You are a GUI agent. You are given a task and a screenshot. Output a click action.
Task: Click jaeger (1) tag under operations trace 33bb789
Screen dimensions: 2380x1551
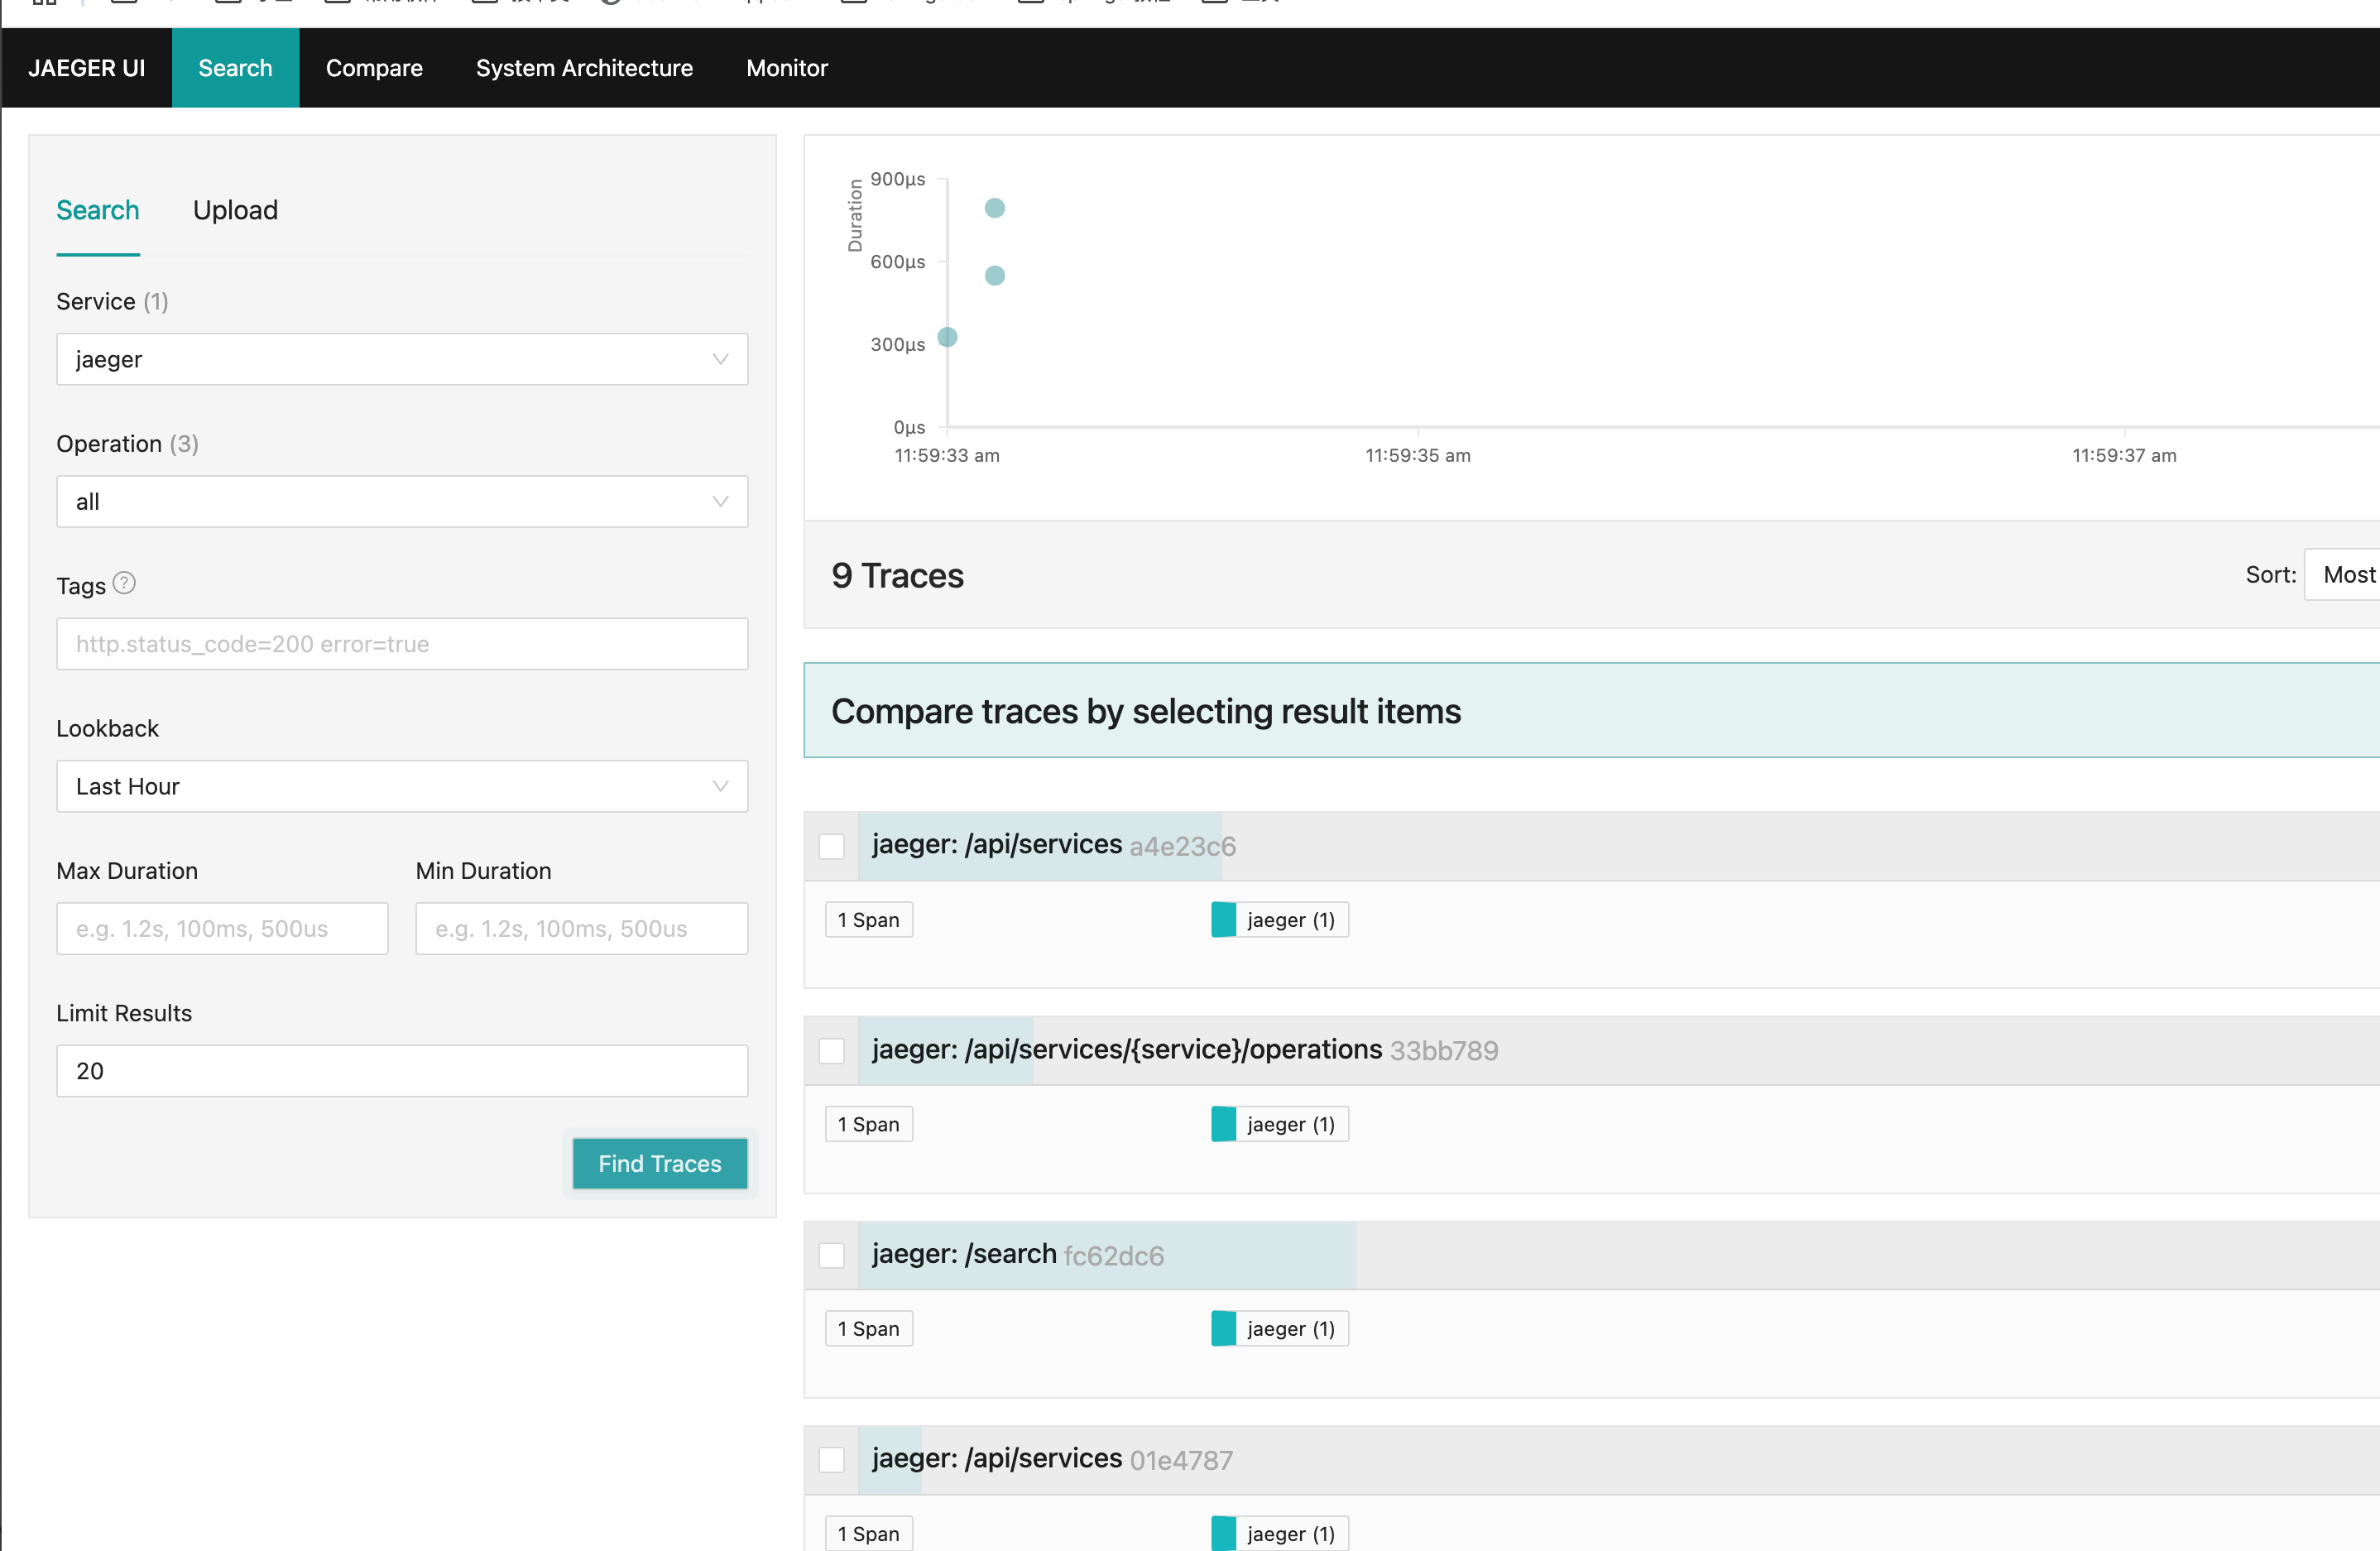pyautogui.click(x=1289, y=1124)
